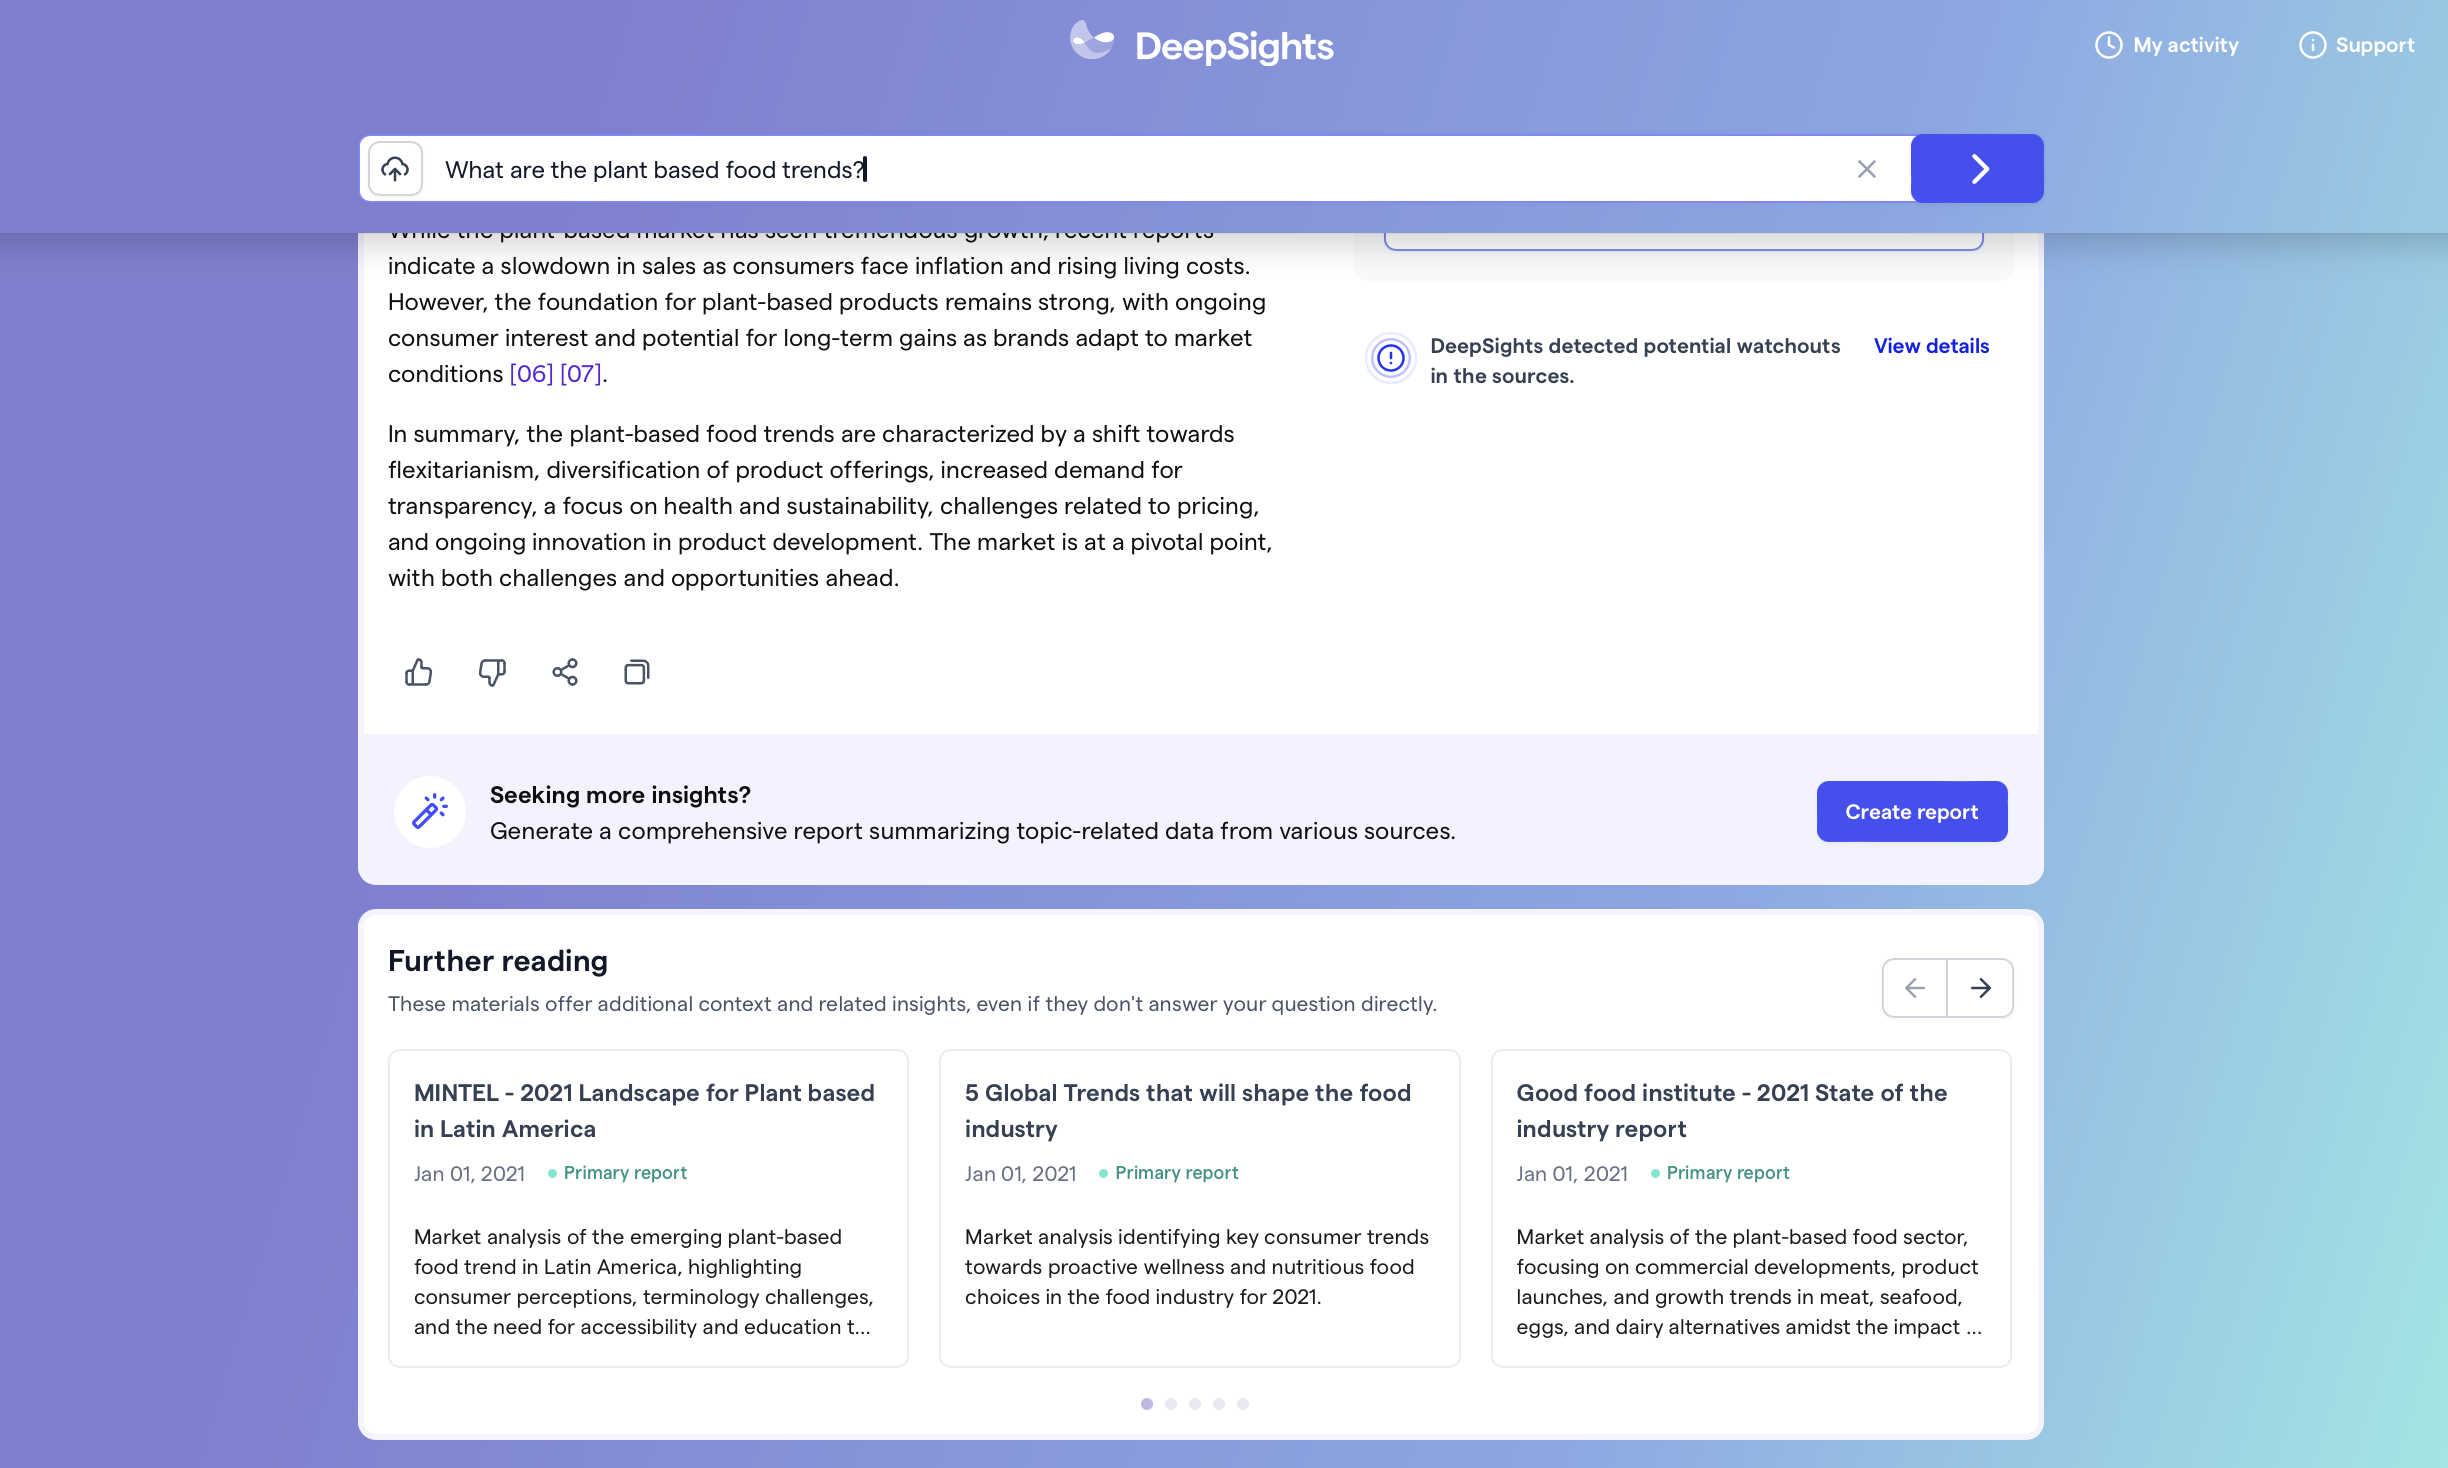Click the Create report button
Screen dimensions: 2448x1468
pos(1911,811)
